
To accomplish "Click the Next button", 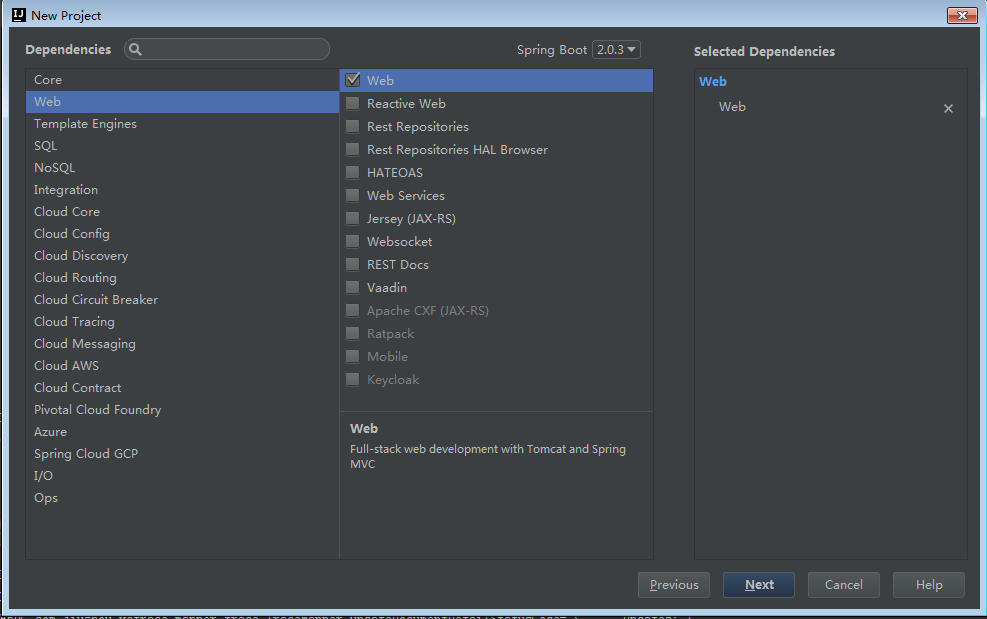I will tap(759, 584).
